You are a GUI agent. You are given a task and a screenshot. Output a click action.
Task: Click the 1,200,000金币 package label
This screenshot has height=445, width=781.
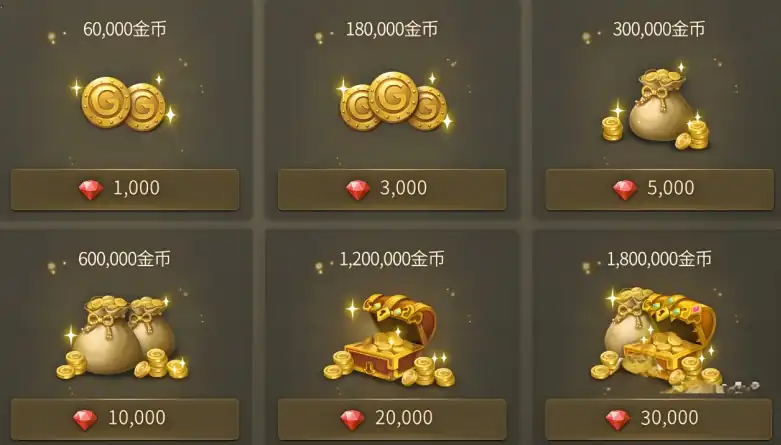pyautogui.click(x=392, y=259)
